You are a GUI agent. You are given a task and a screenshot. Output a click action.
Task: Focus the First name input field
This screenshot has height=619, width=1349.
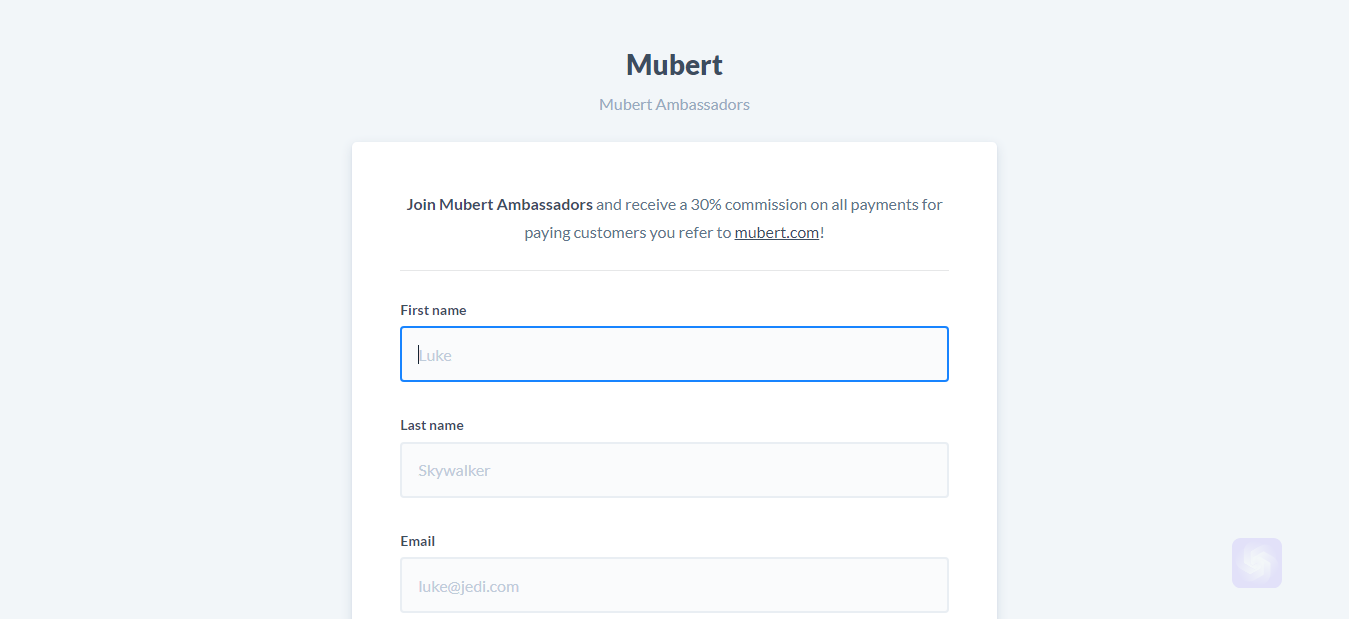[674, 354]
